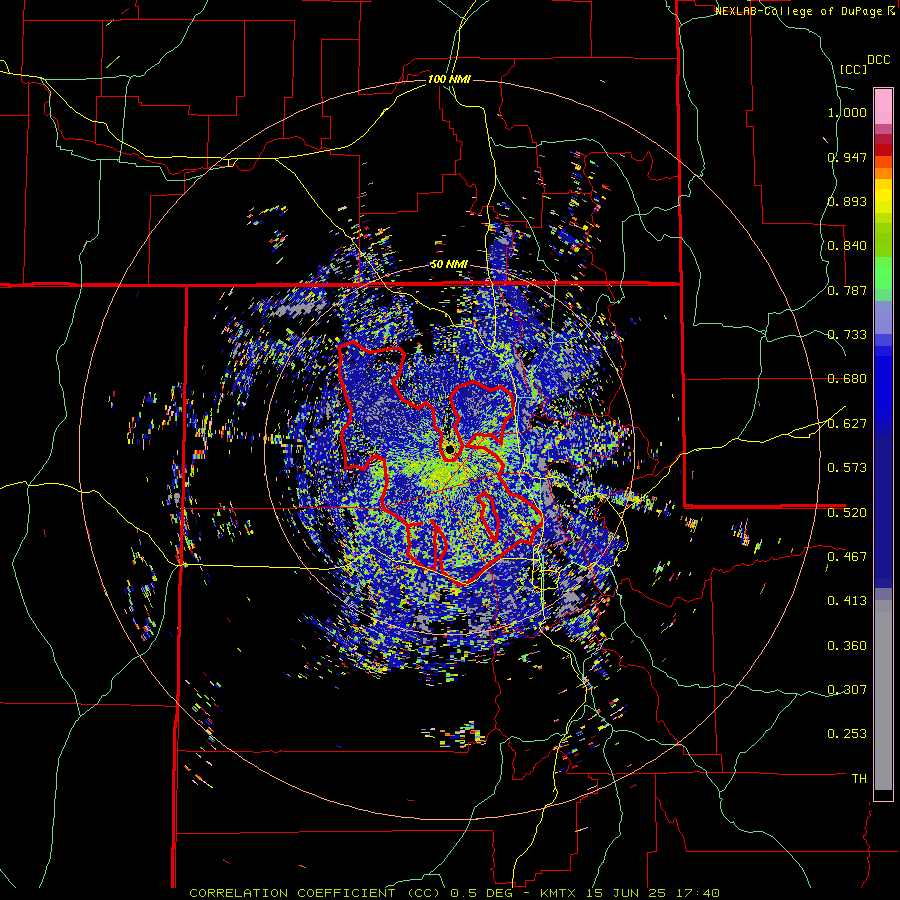This screenshot has width=900, height=900.
Task: Click the 100 NMI range ring label
Action: (x=449, y=79)
